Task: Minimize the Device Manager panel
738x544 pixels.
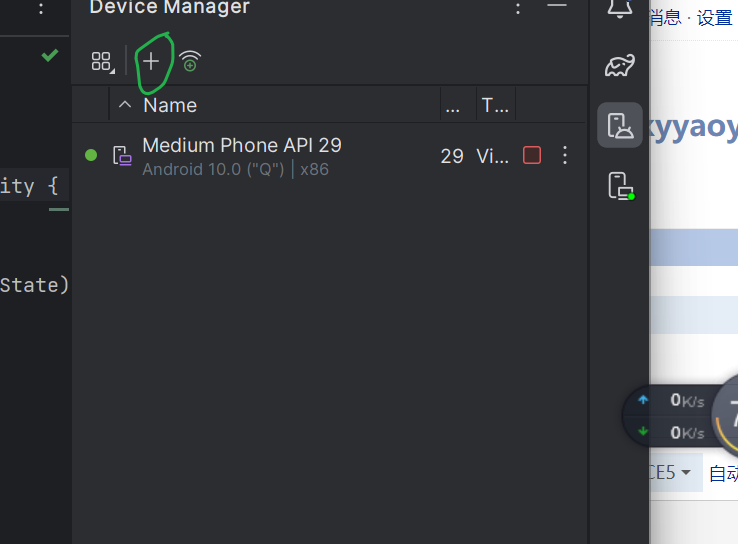Action: [557, 8]
